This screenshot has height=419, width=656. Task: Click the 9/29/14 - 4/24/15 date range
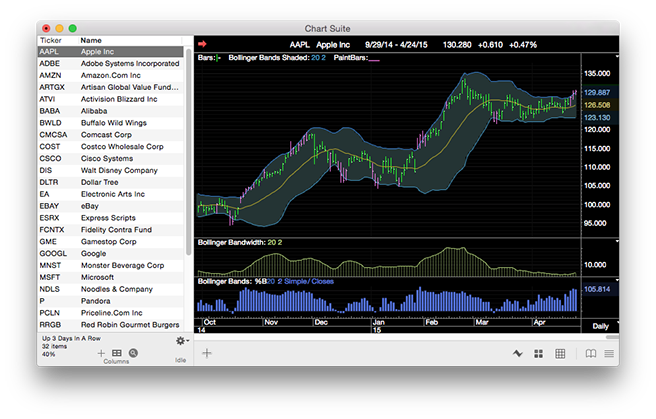pos(396,45)
